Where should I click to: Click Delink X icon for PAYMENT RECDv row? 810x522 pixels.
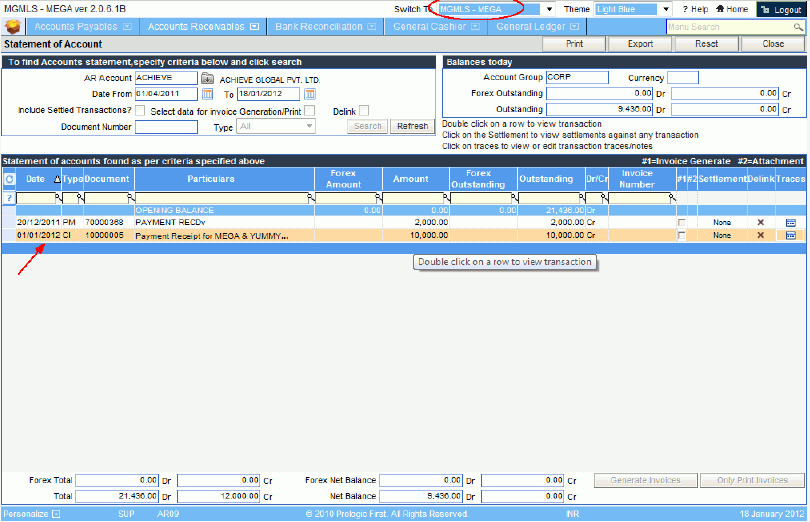click(760, 222)
